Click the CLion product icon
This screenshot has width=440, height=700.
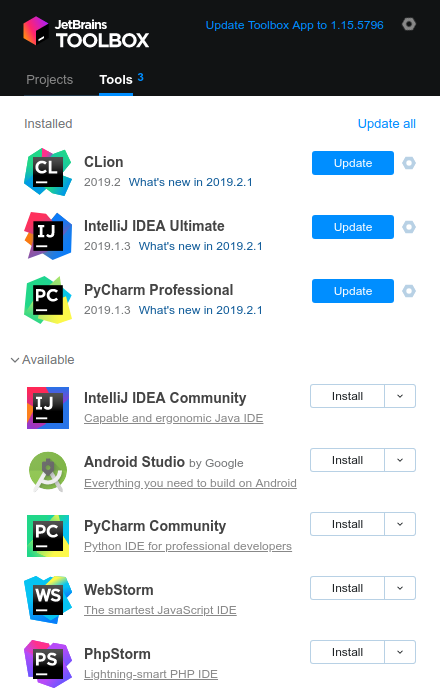coord(48,172)
